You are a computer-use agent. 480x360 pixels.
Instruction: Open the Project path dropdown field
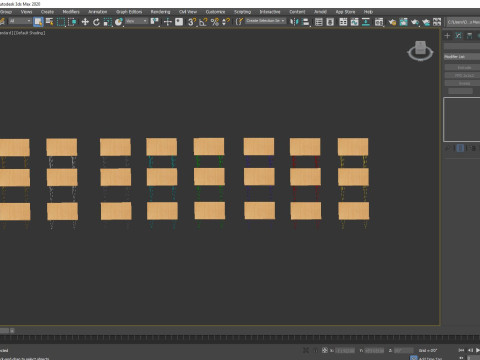click(463, 22)
